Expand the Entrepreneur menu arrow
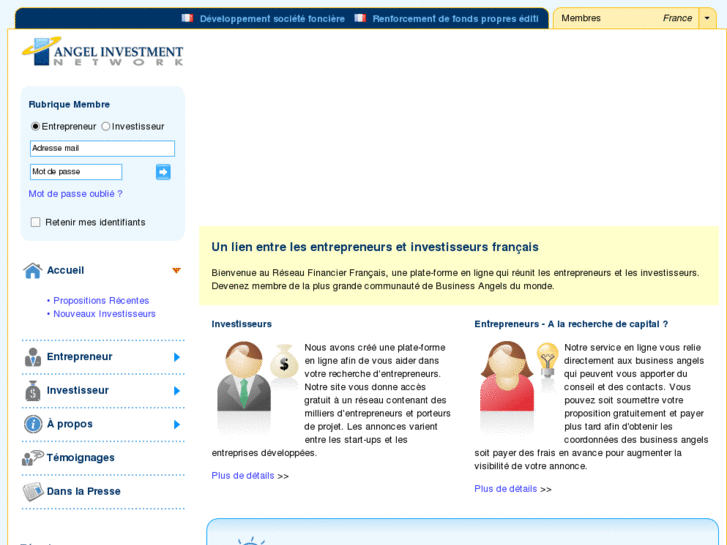The image size is (727, 545). [x=177, y=357]
